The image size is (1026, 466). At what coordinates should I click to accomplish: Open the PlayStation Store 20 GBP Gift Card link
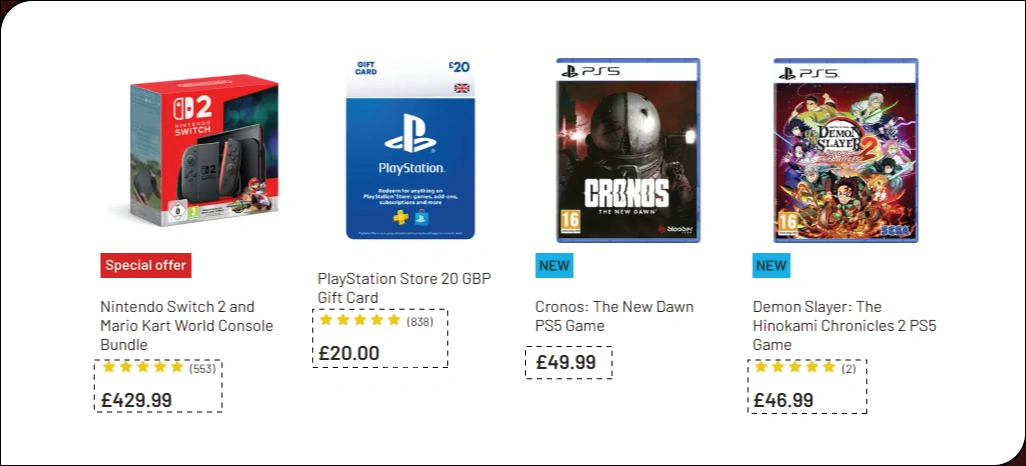click(x=404, y=287)
